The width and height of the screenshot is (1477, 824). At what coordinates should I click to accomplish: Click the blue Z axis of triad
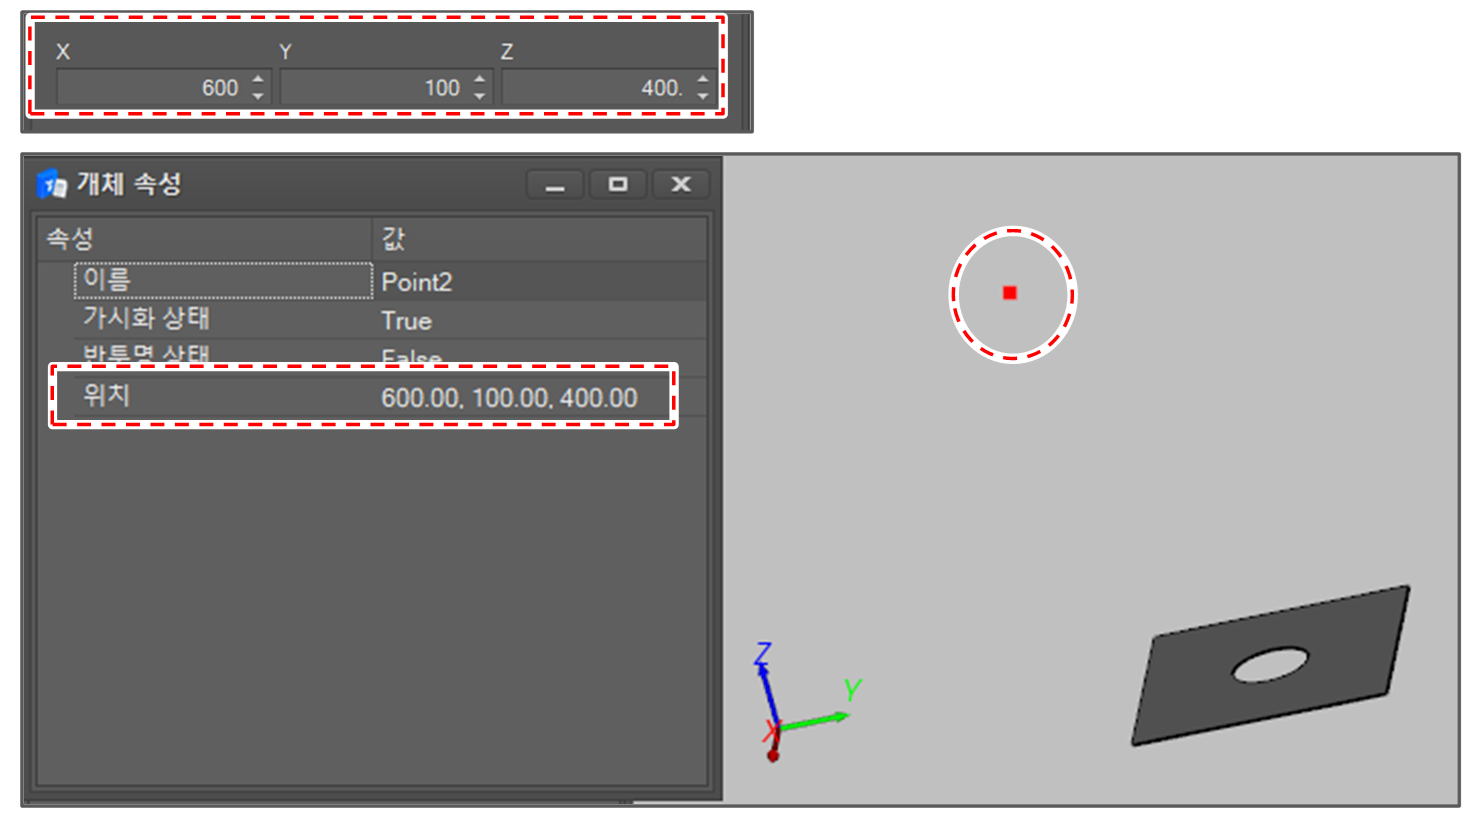tap(768, 688)
